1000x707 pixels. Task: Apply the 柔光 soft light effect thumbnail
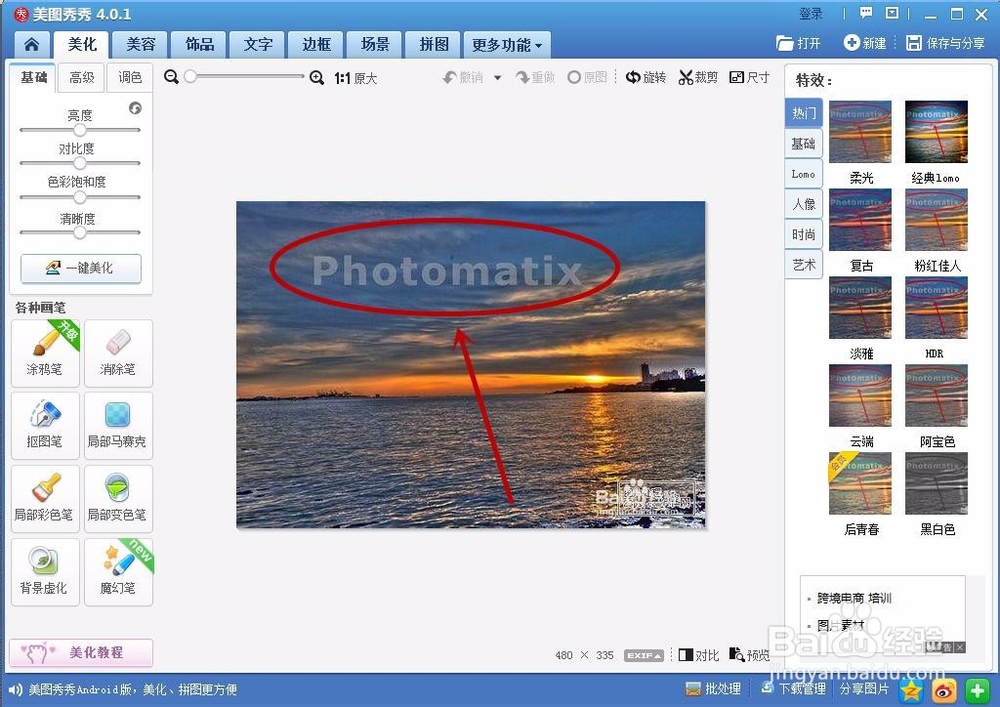point(860,131)
